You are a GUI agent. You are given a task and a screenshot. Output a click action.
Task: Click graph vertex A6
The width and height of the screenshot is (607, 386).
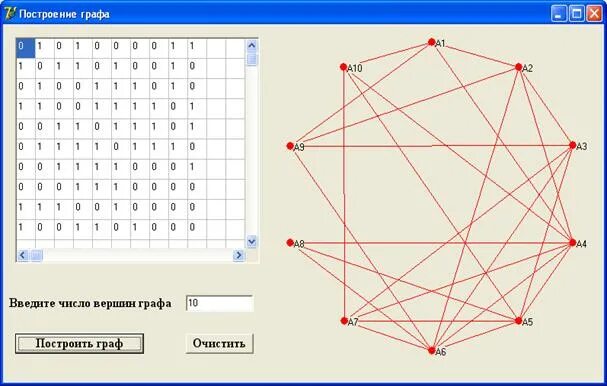coord(432,351)
